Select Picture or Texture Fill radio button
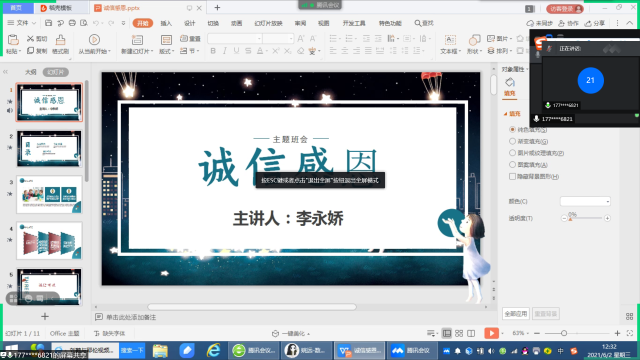This screenshot has height=360, width=640. tap(512, 153)
